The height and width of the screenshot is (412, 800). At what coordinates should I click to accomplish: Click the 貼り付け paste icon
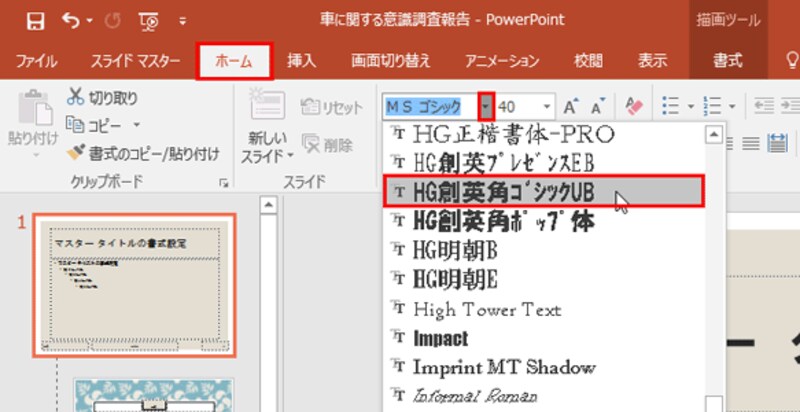coord(35,109)
